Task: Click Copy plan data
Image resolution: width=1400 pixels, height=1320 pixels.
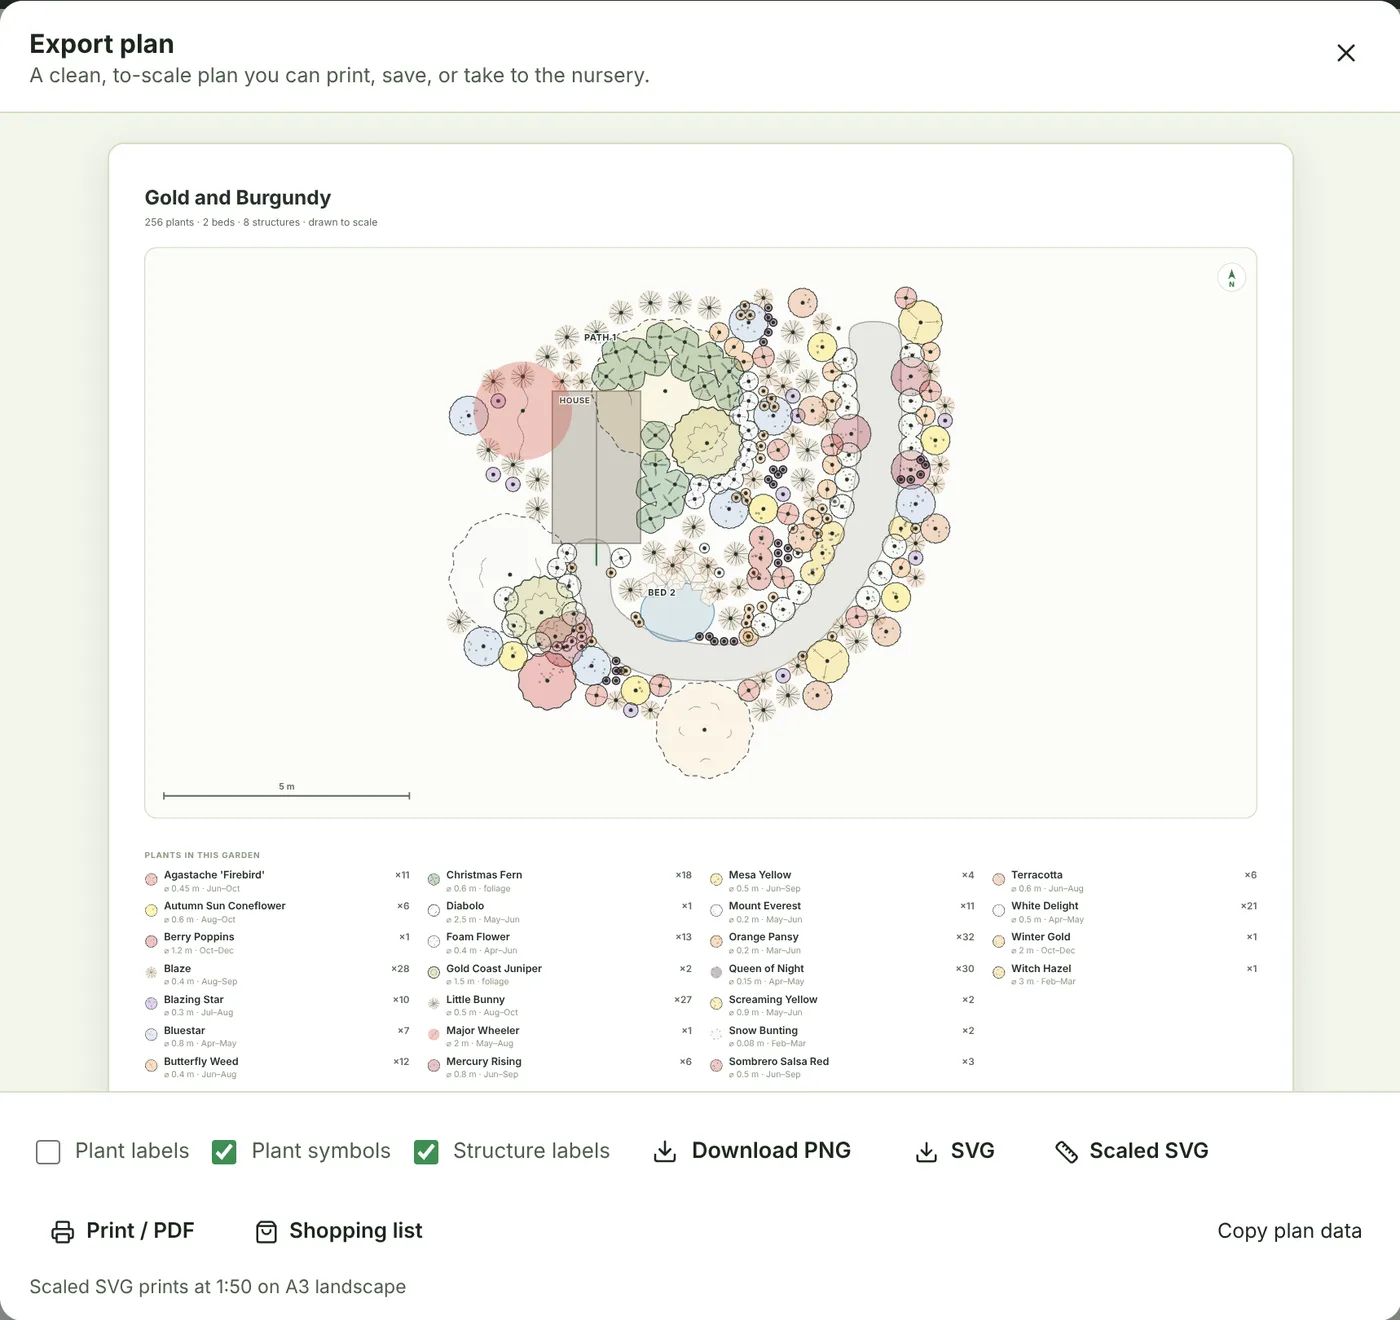Action: (x=1289, y=1231)
